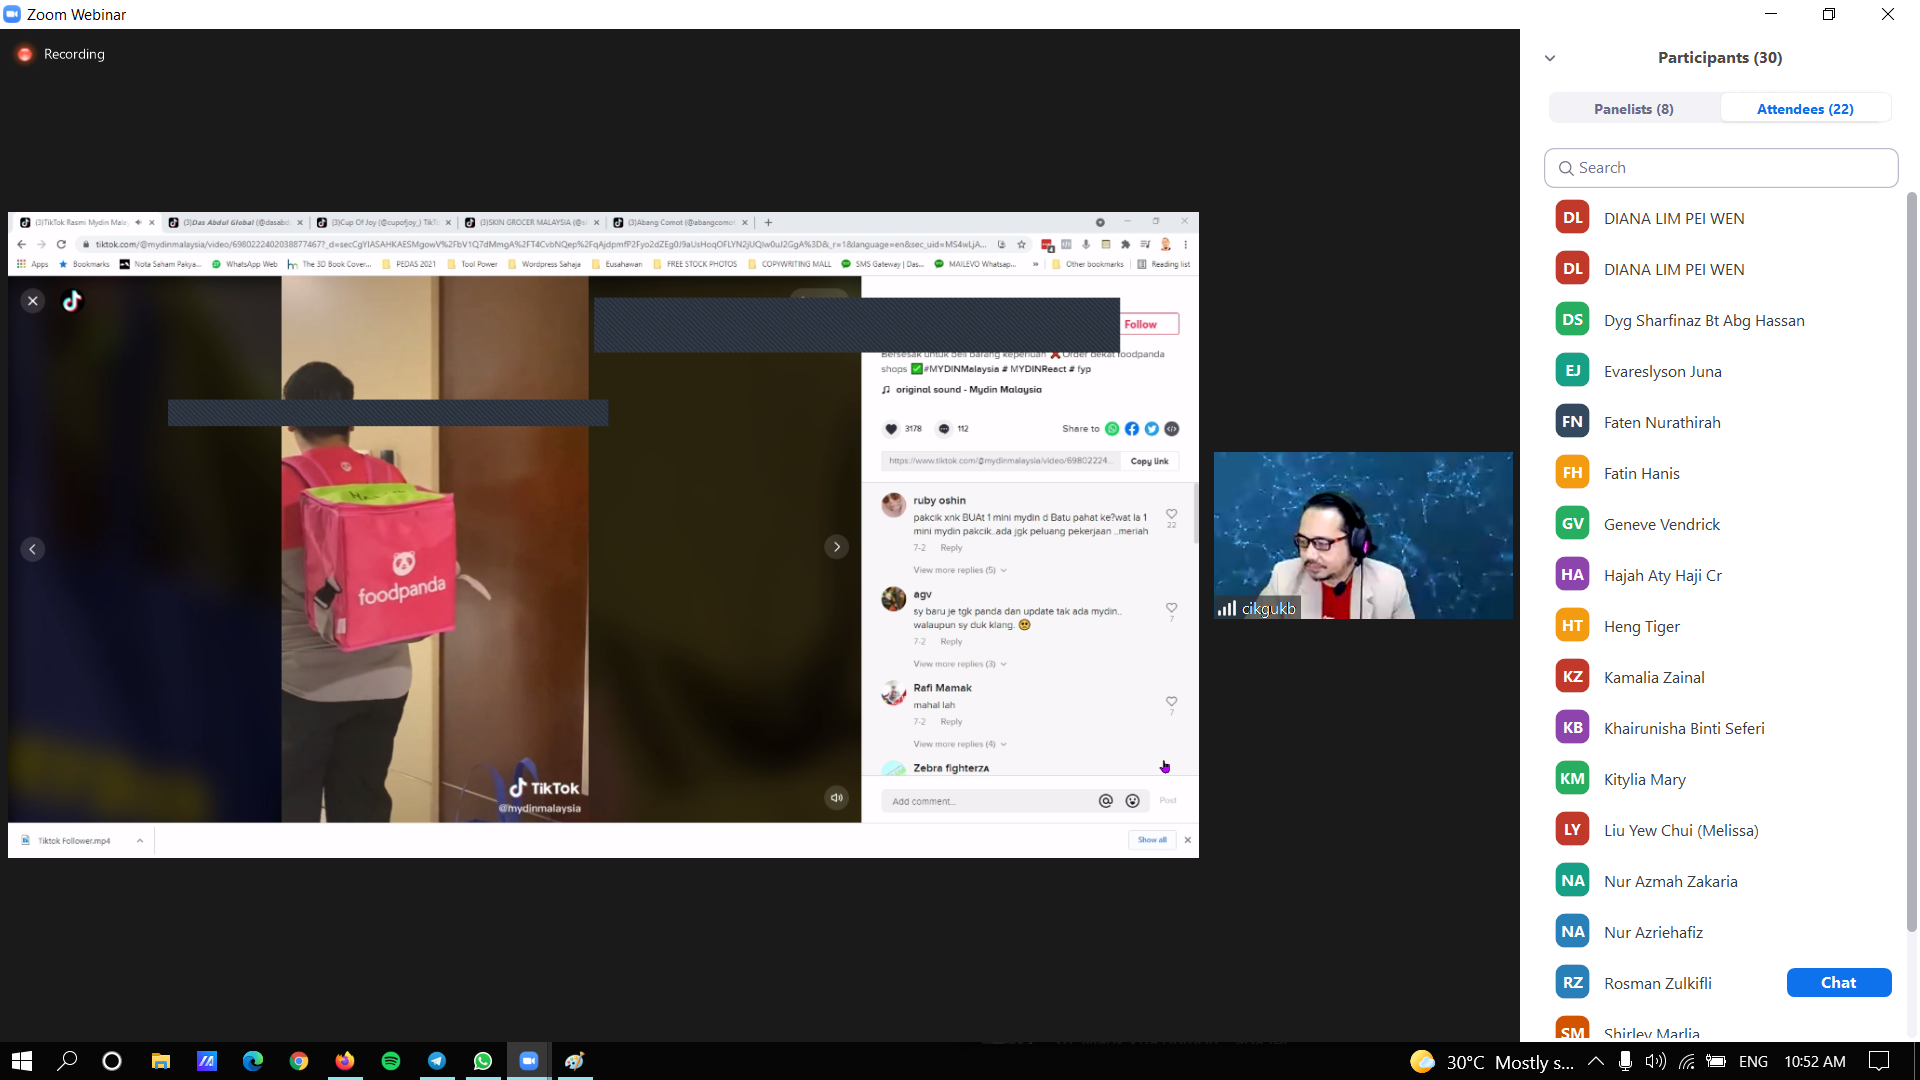Click the red Recording indicator
This screenshot has width=1920, height=1080.
25,54
